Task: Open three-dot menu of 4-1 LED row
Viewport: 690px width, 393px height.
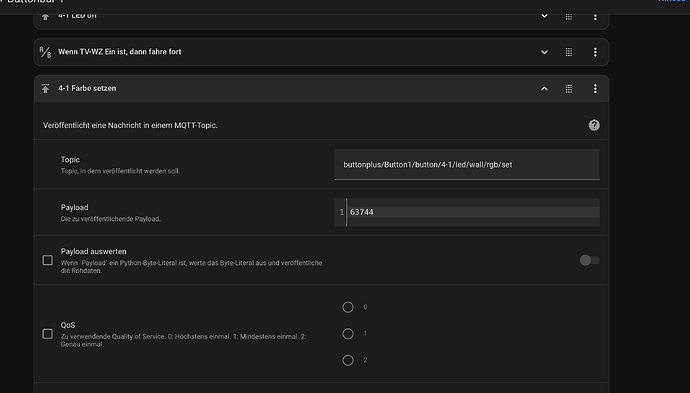Action: click(x=595, y=17)
